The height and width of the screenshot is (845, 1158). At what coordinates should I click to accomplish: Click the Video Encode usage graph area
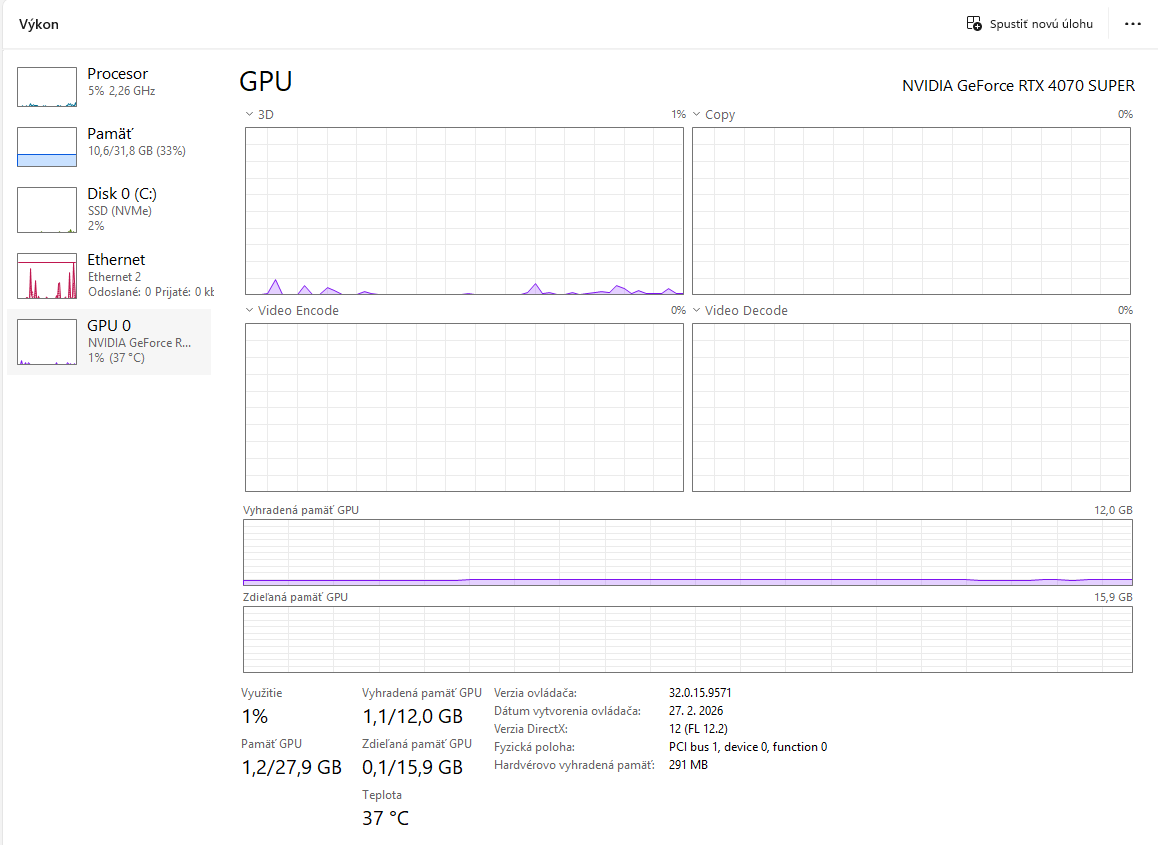[463, 407]
